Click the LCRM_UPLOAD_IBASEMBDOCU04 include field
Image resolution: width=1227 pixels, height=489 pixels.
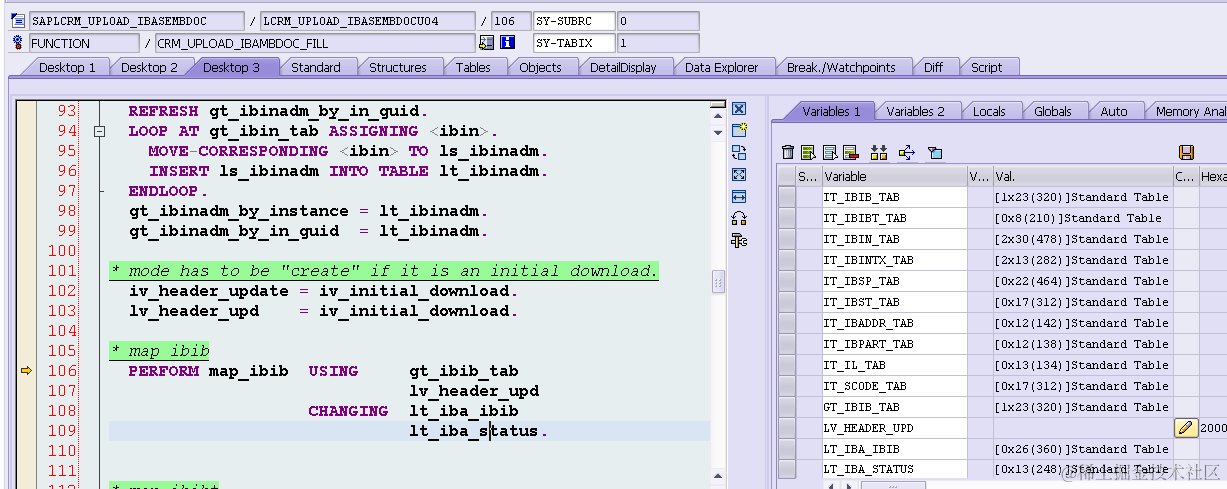tap(367, 21)
